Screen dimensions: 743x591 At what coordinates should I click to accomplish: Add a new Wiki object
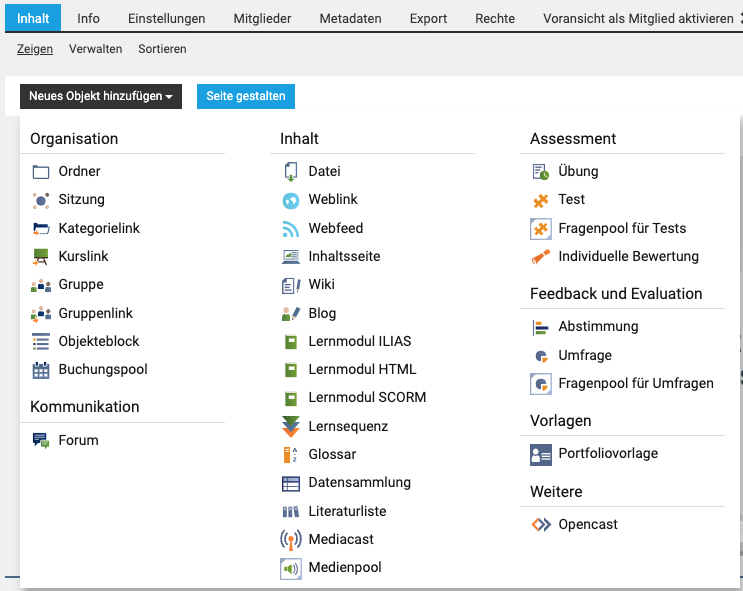[321, 285]
